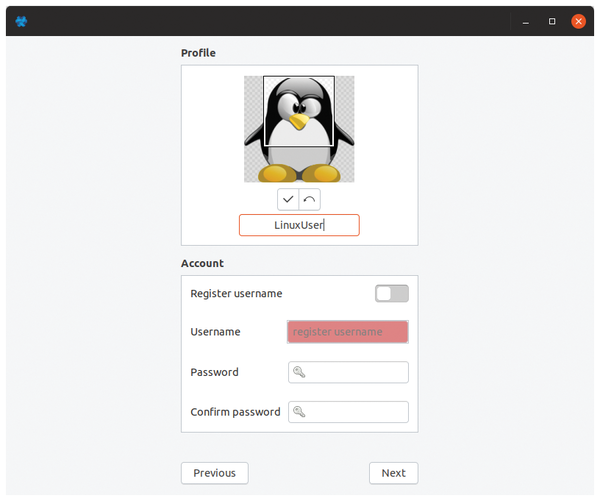Image resolution: width=600 pixels, height=501 pixels.
Task: Click key icon in Confirm password field
Action: (299, 412)
